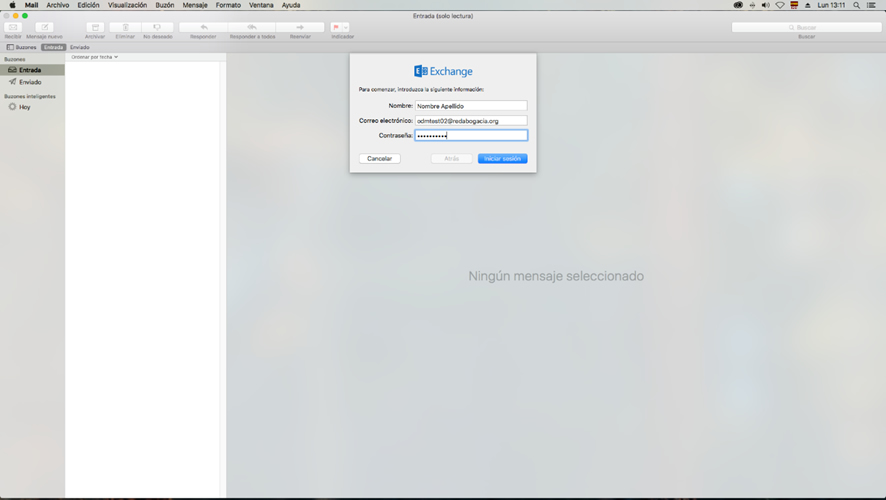Click the Responder a todos icon

coord(252,27)
